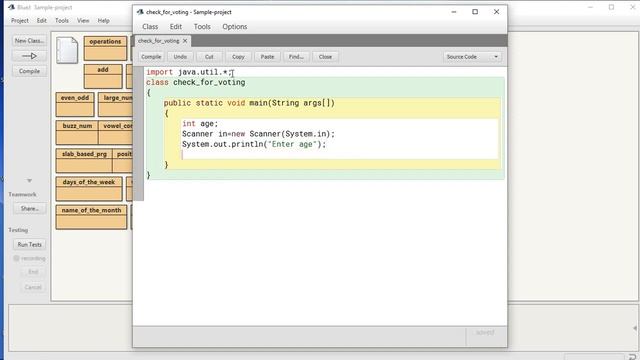Image resolution: width=640 pixels, height=360 pixels.
Task: Click the saved status indicator in editor
Action: [485, 333]
